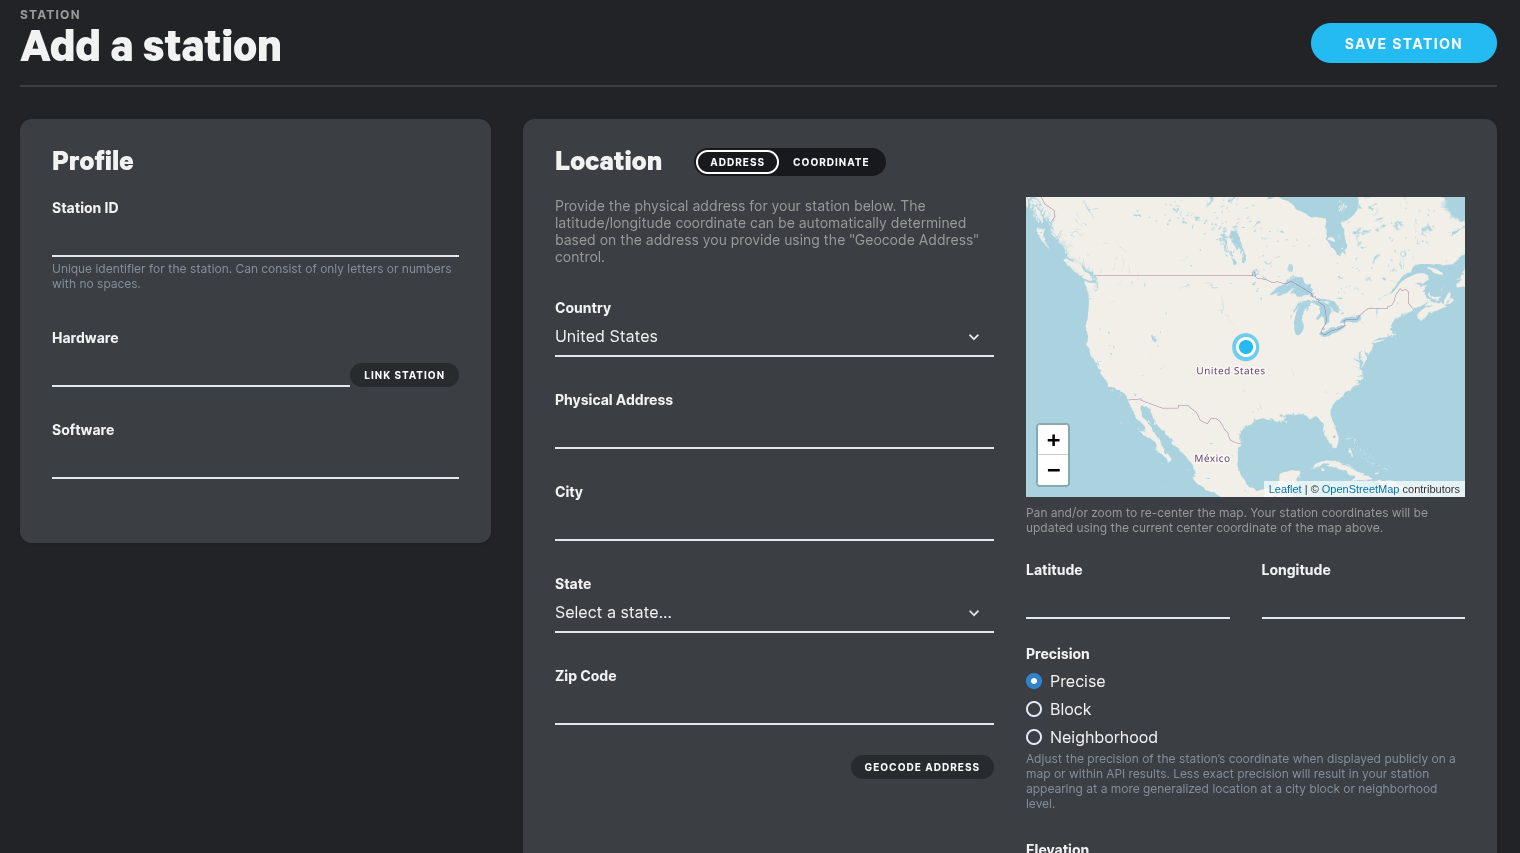Click the Geocode Address button
The width and height of the screenshot is (1520, 853).
point(922,767)
